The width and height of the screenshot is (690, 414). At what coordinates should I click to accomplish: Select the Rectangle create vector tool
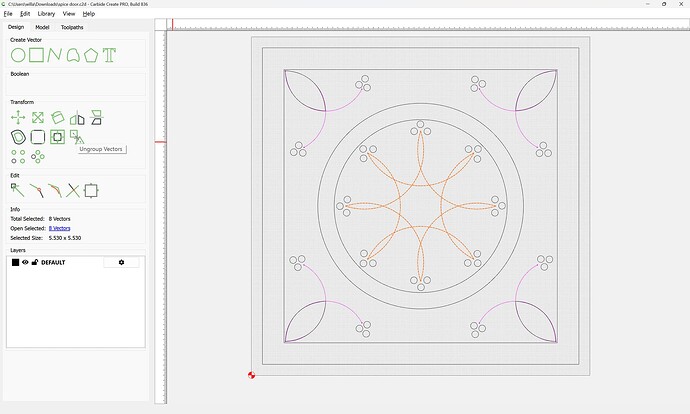tap(36, 55)
